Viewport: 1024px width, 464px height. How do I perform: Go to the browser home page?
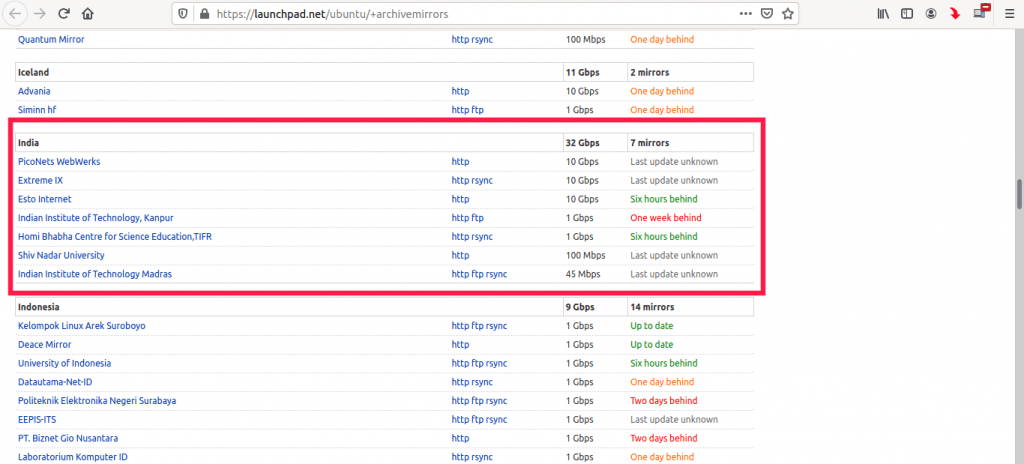click(88, 14)
